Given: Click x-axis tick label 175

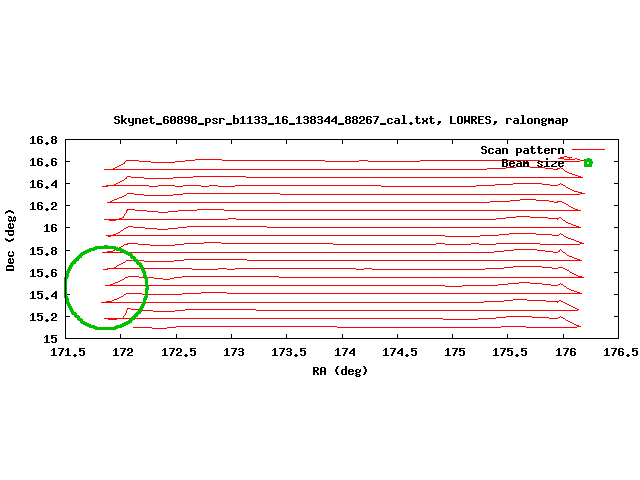Looking at the screenshot, I should (455, 352).
